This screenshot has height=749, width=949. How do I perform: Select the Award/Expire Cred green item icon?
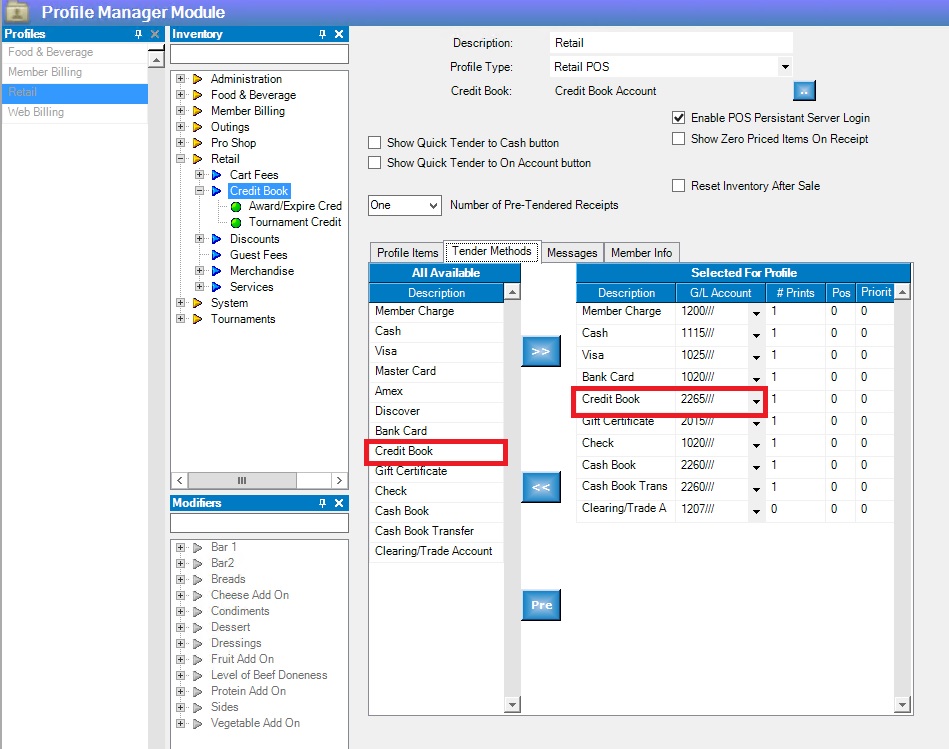tap(236, 206)
